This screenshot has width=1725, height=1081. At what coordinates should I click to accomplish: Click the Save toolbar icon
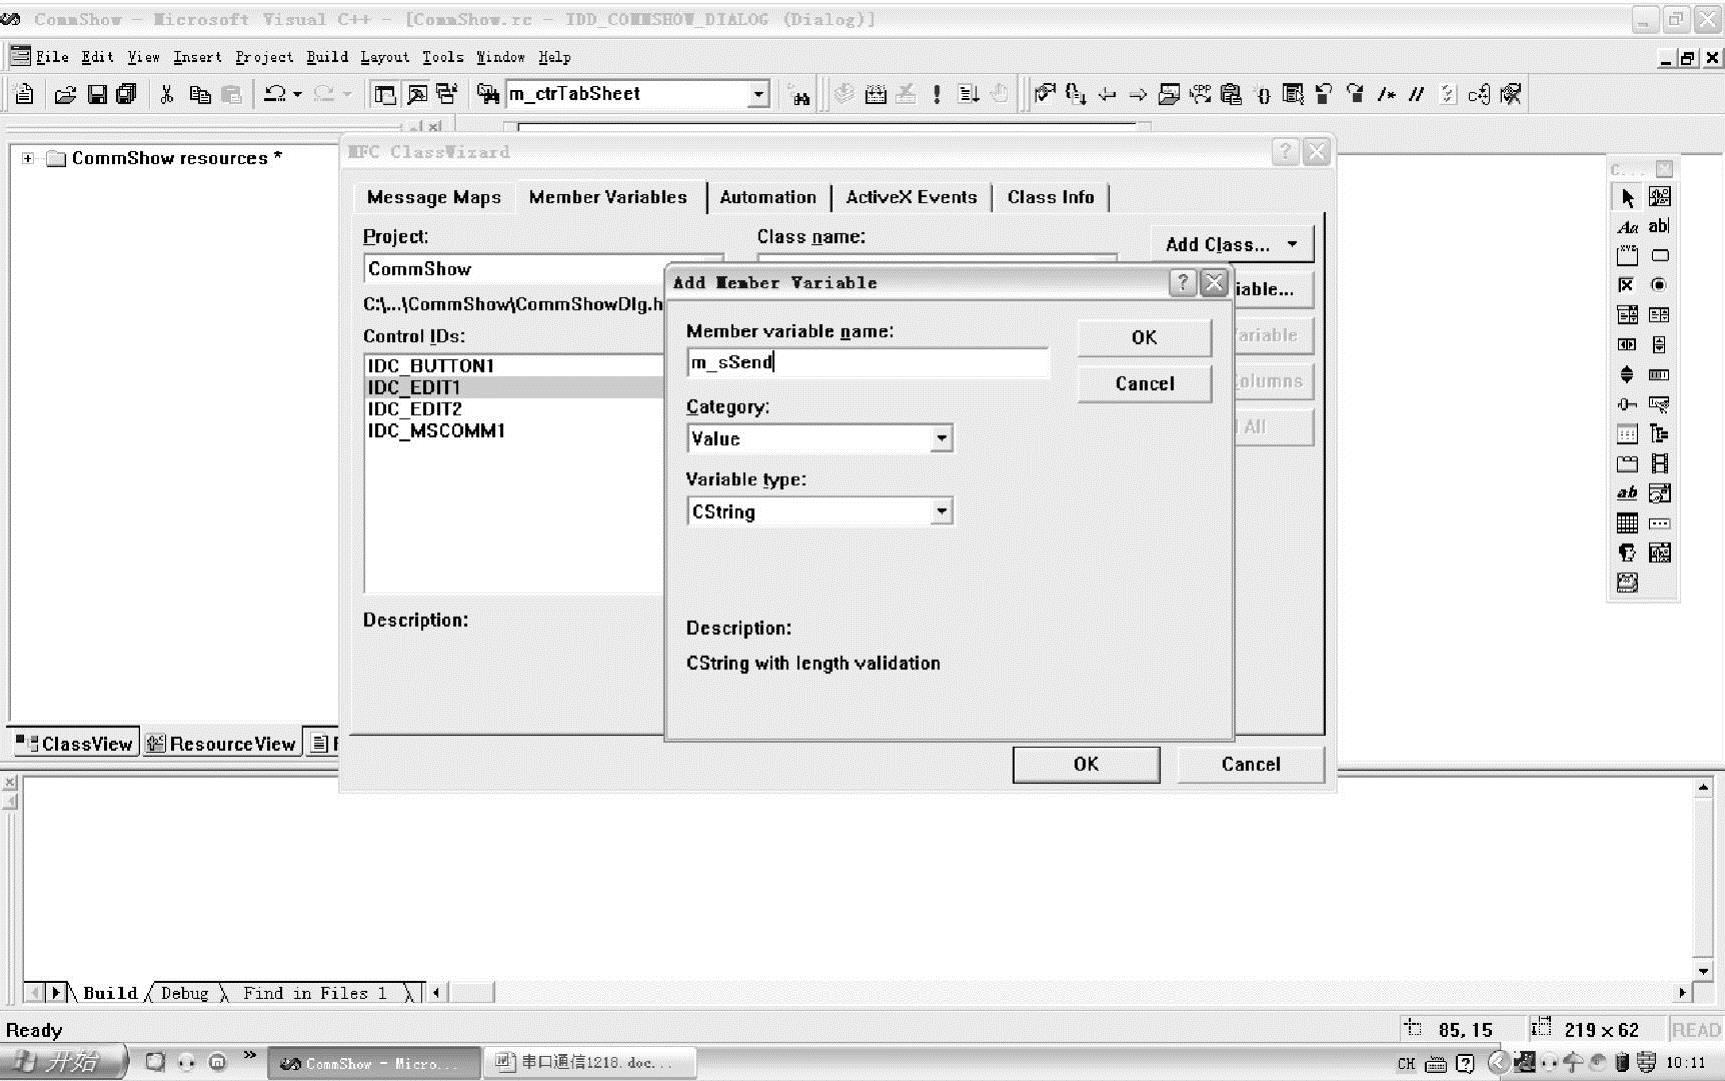(97, 94)
